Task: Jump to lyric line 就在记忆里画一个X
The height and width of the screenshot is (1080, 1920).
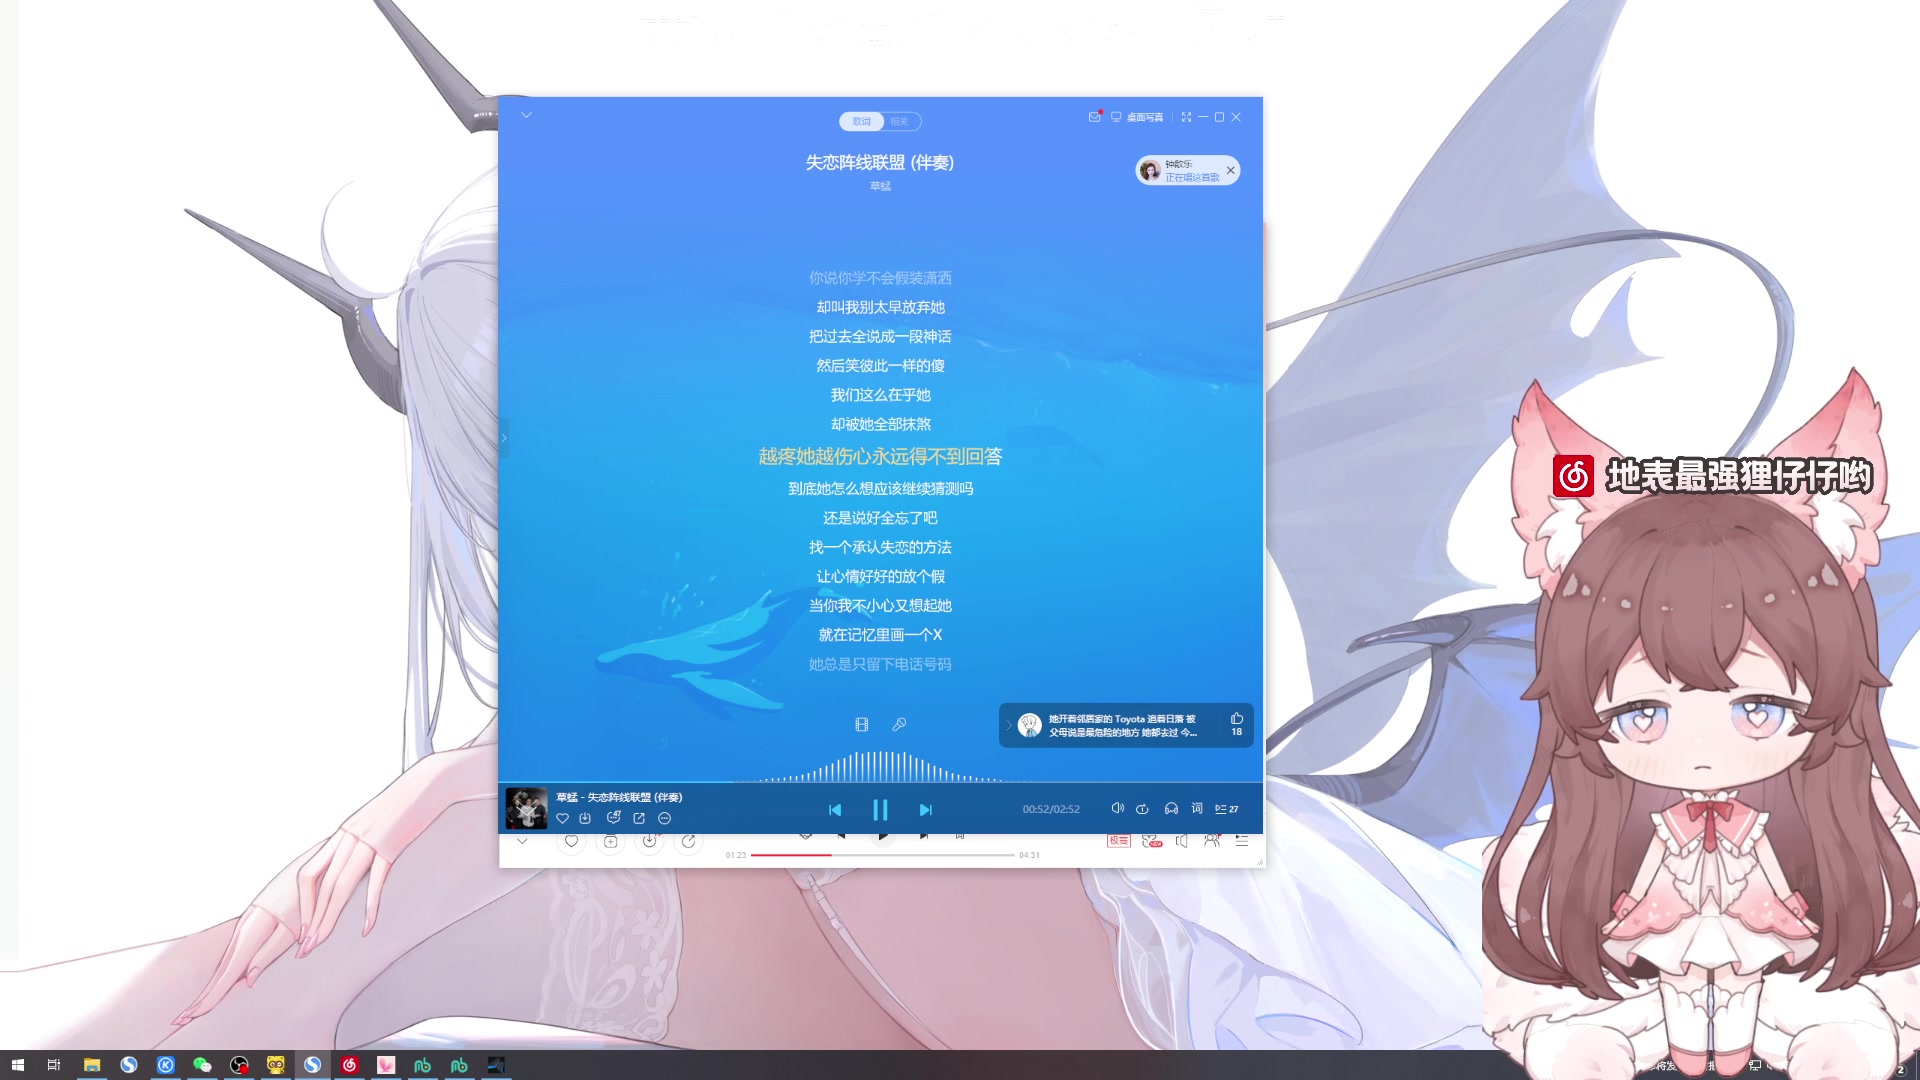Action: pos(880,635)
